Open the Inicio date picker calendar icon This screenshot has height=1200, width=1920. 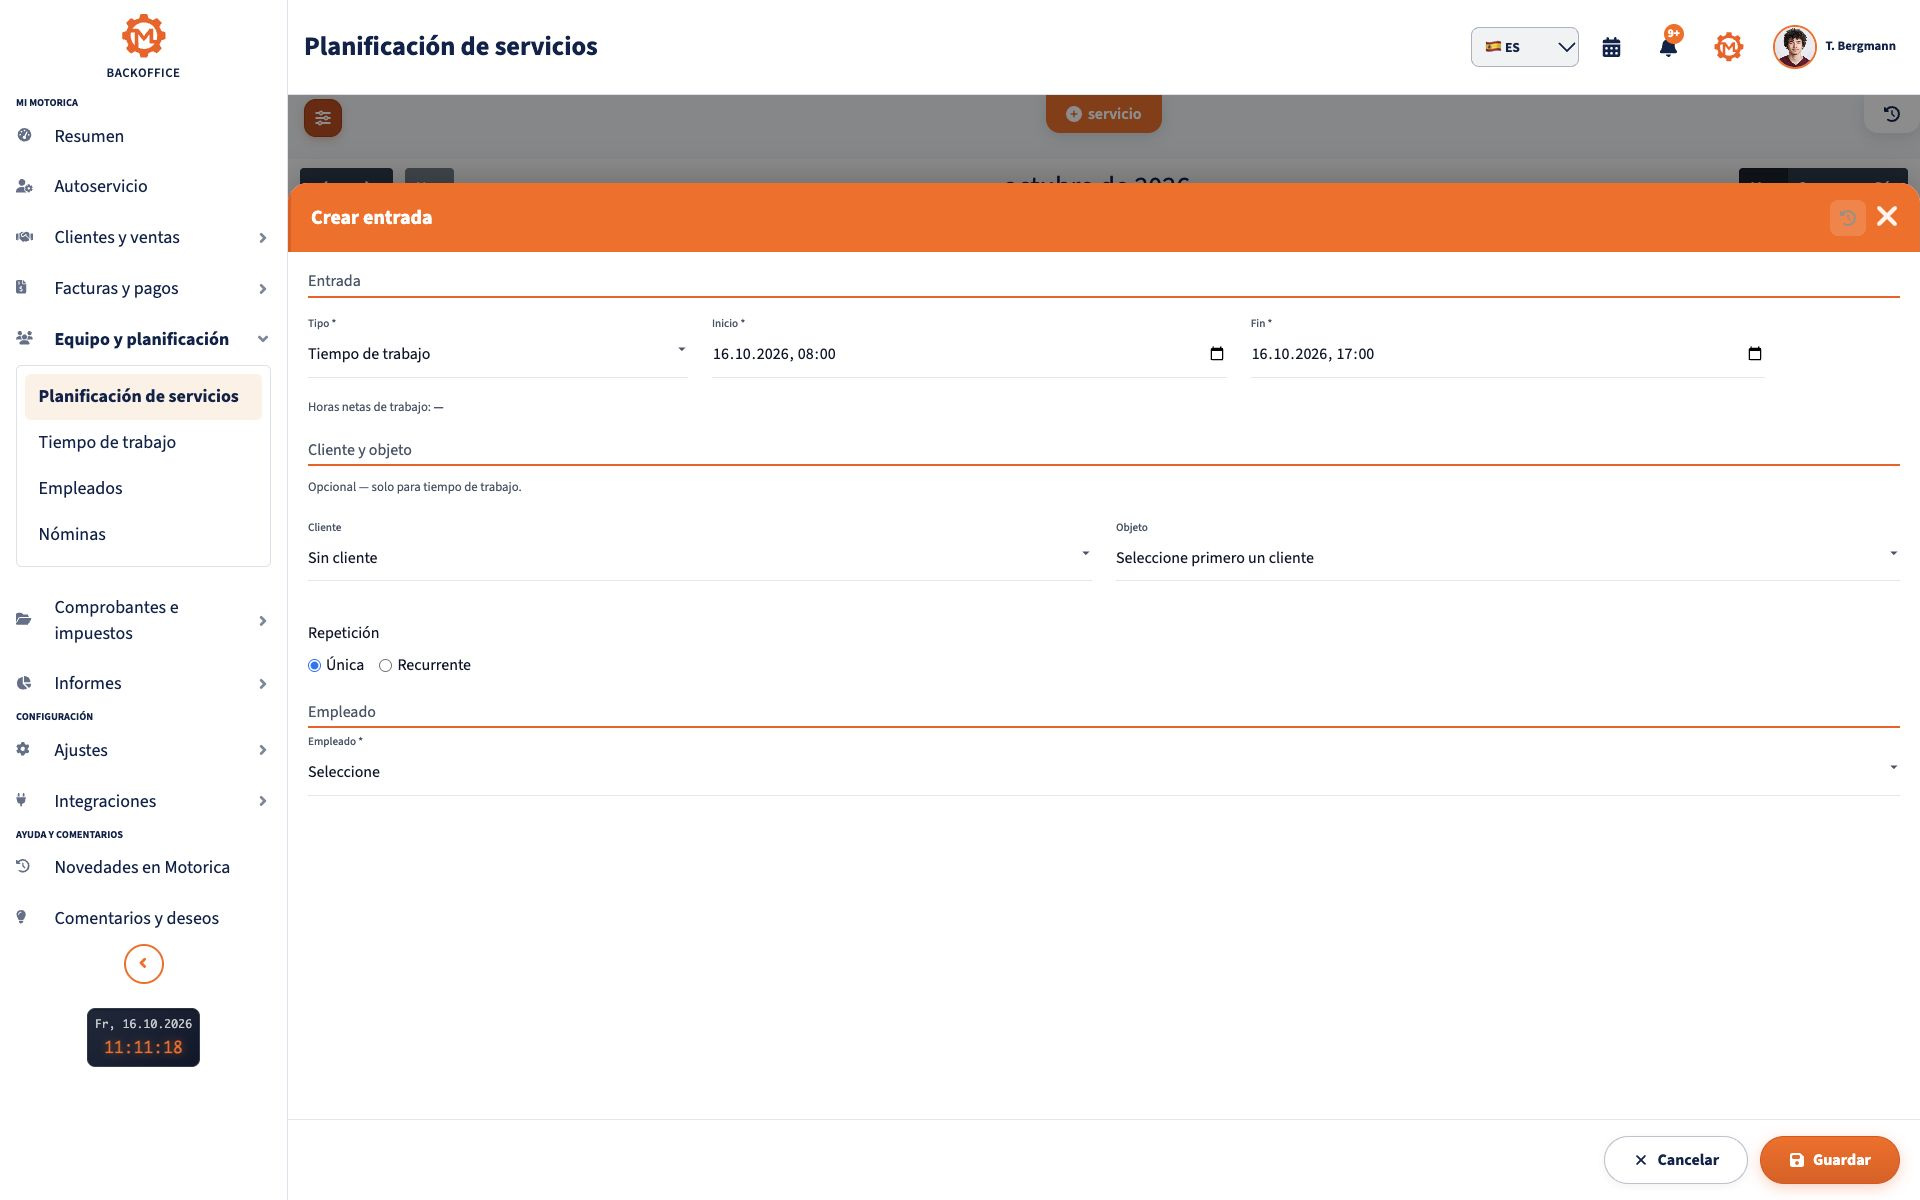point(1217,354)
